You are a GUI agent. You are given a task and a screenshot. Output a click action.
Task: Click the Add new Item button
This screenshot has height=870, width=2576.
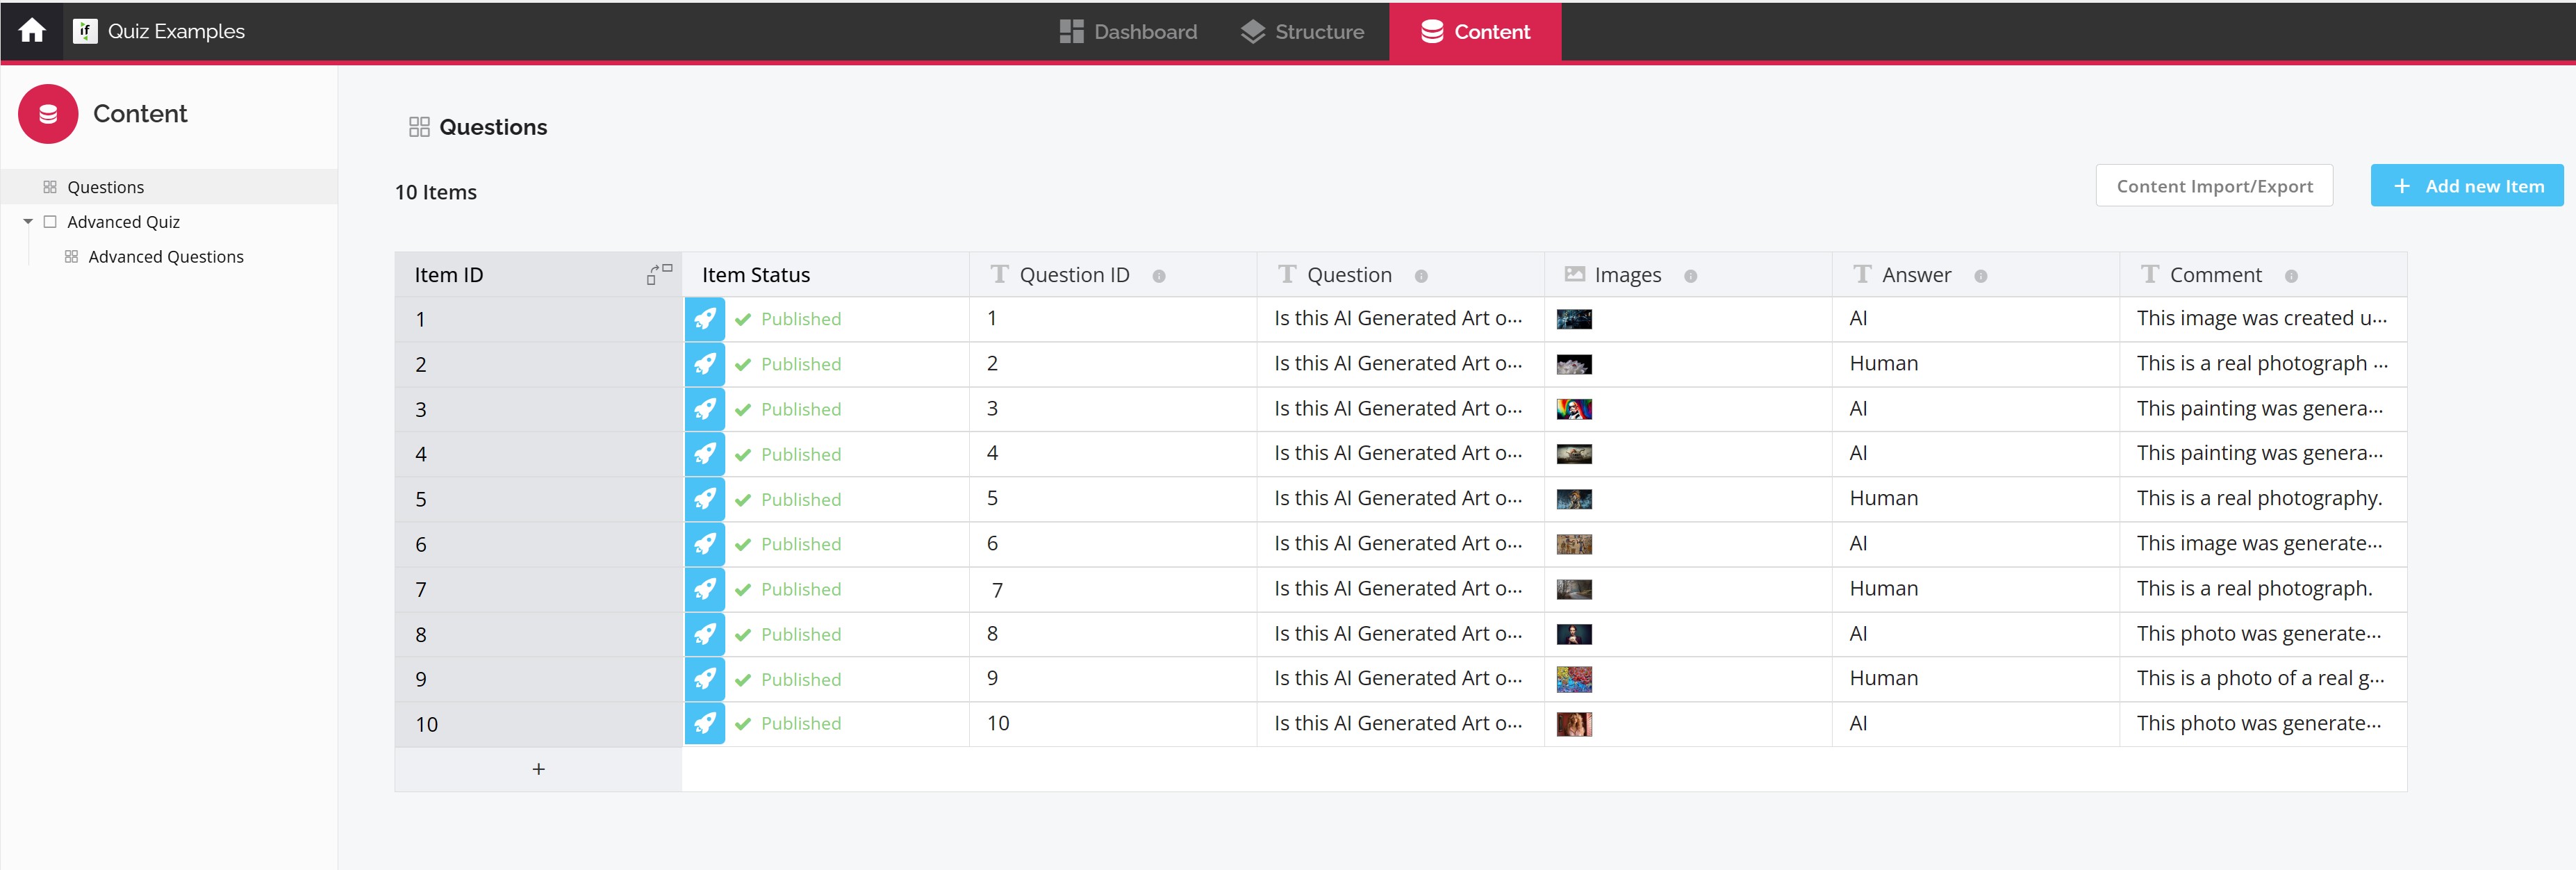pyautogui.click(x=2466, y=186)
